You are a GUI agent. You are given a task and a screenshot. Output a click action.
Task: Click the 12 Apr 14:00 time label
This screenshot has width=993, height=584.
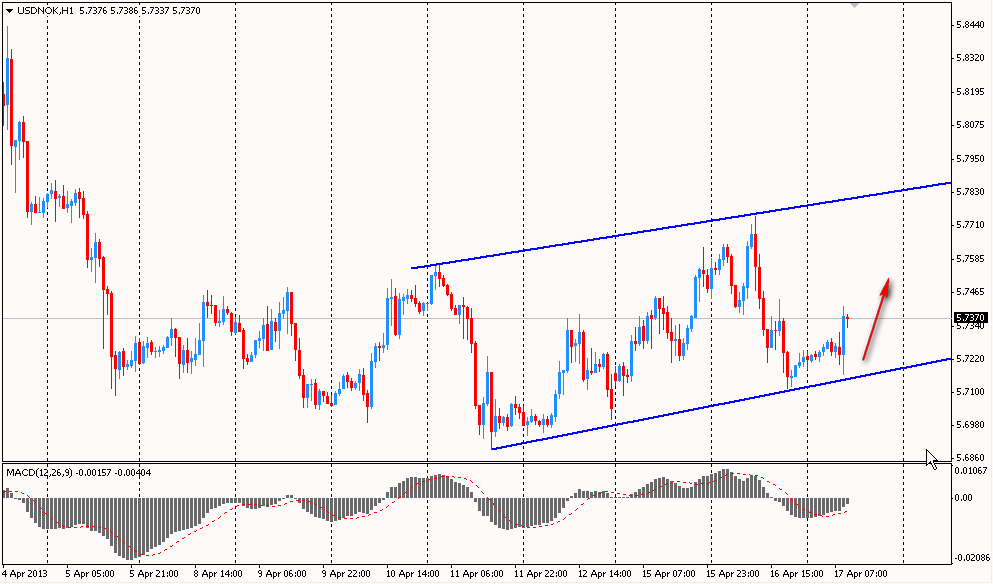coord(605,574)
